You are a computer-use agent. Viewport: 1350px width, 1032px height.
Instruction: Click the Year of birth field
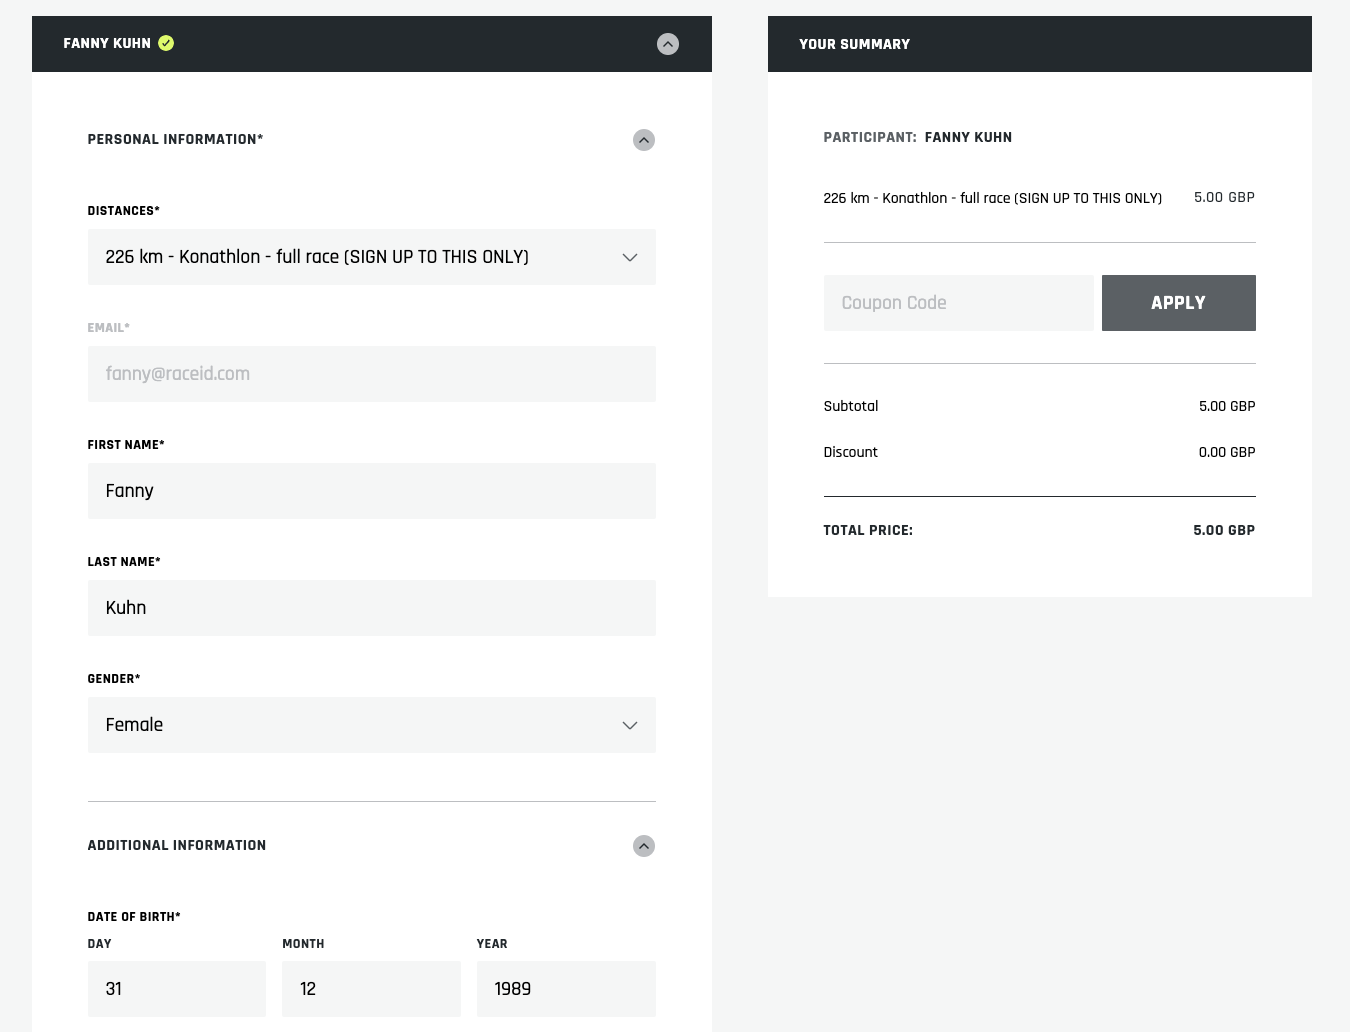(566, 989)
